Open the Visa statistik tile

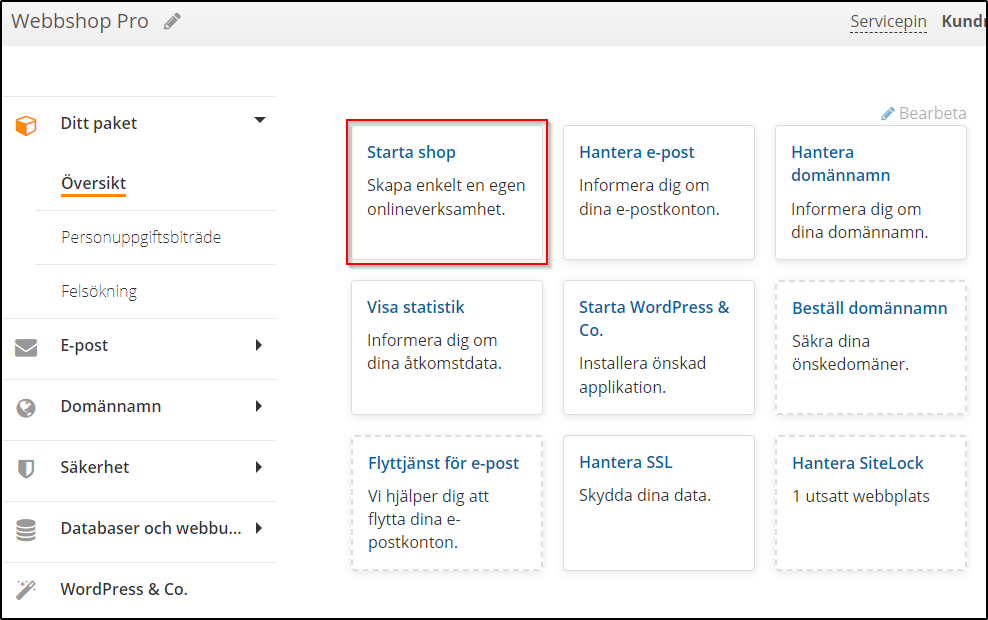coord(446,347)
